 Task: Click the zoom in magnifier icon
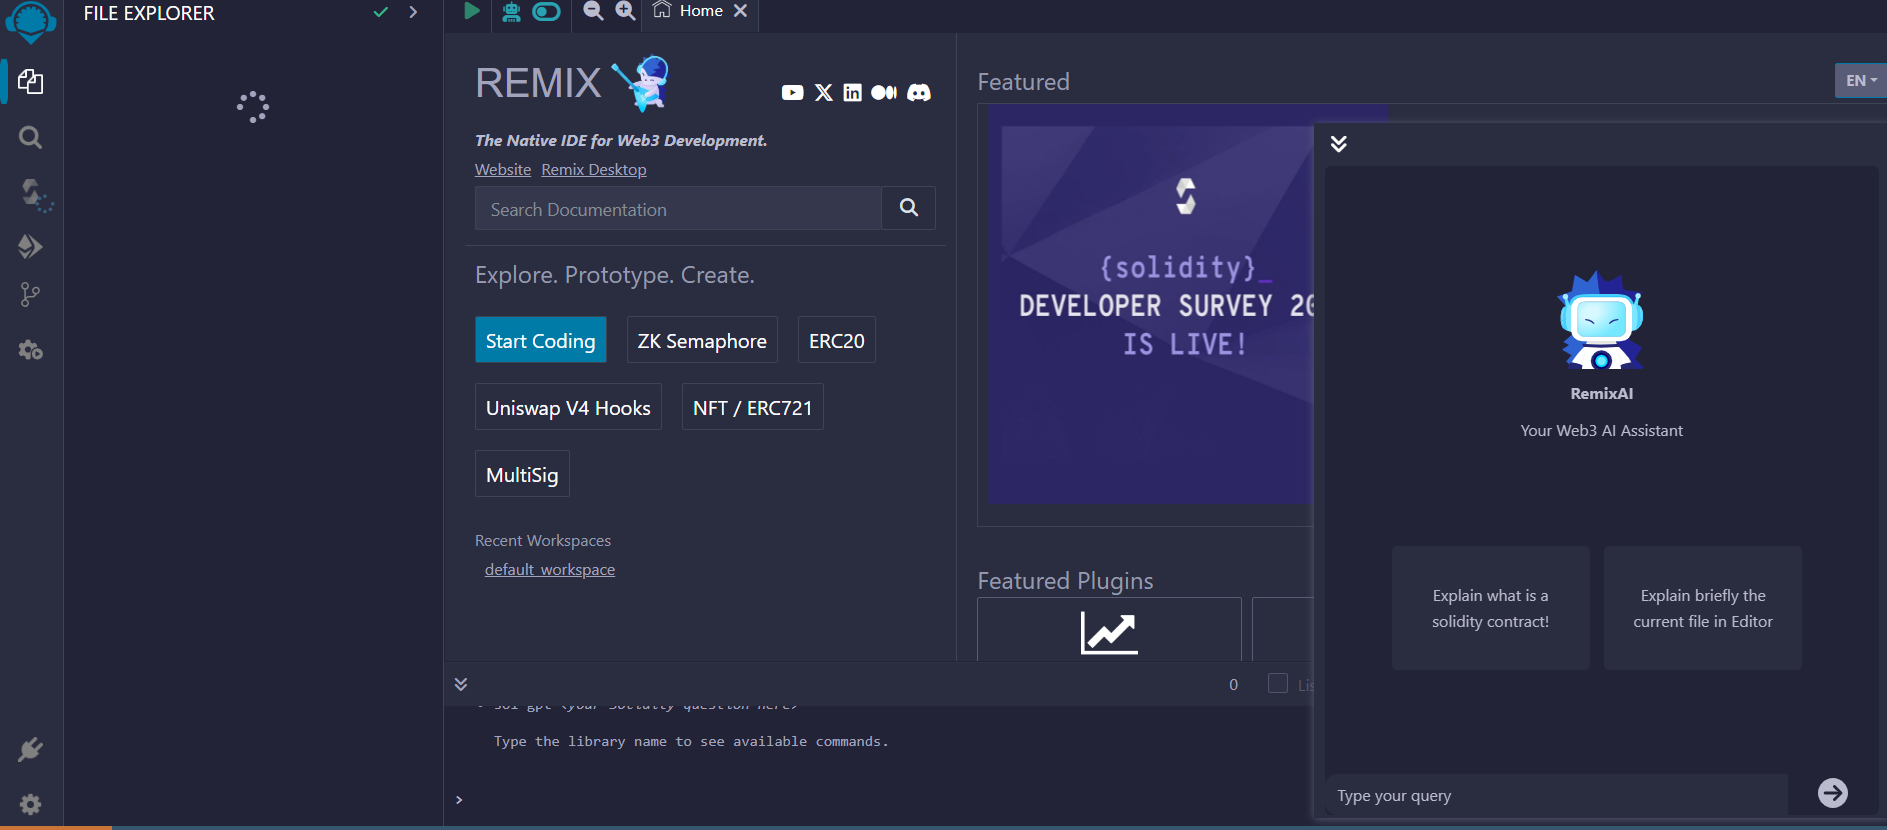625,10
